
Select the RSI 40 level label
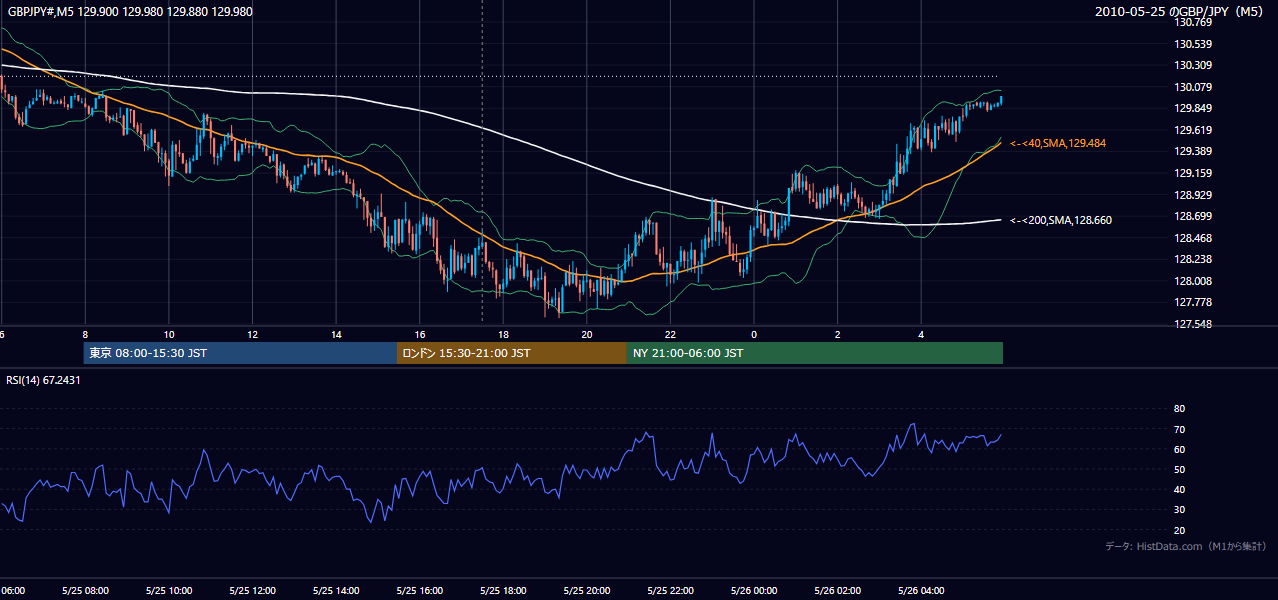1179,490
